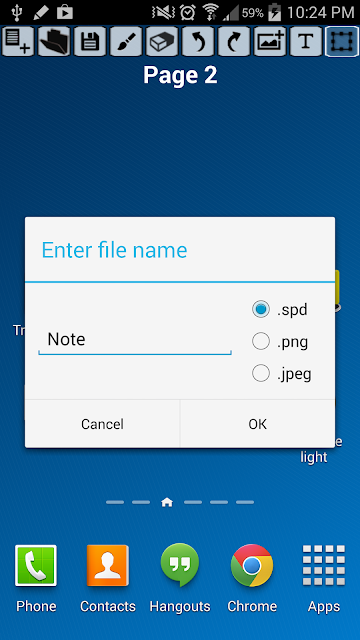Redo the last action

(234, 41)
